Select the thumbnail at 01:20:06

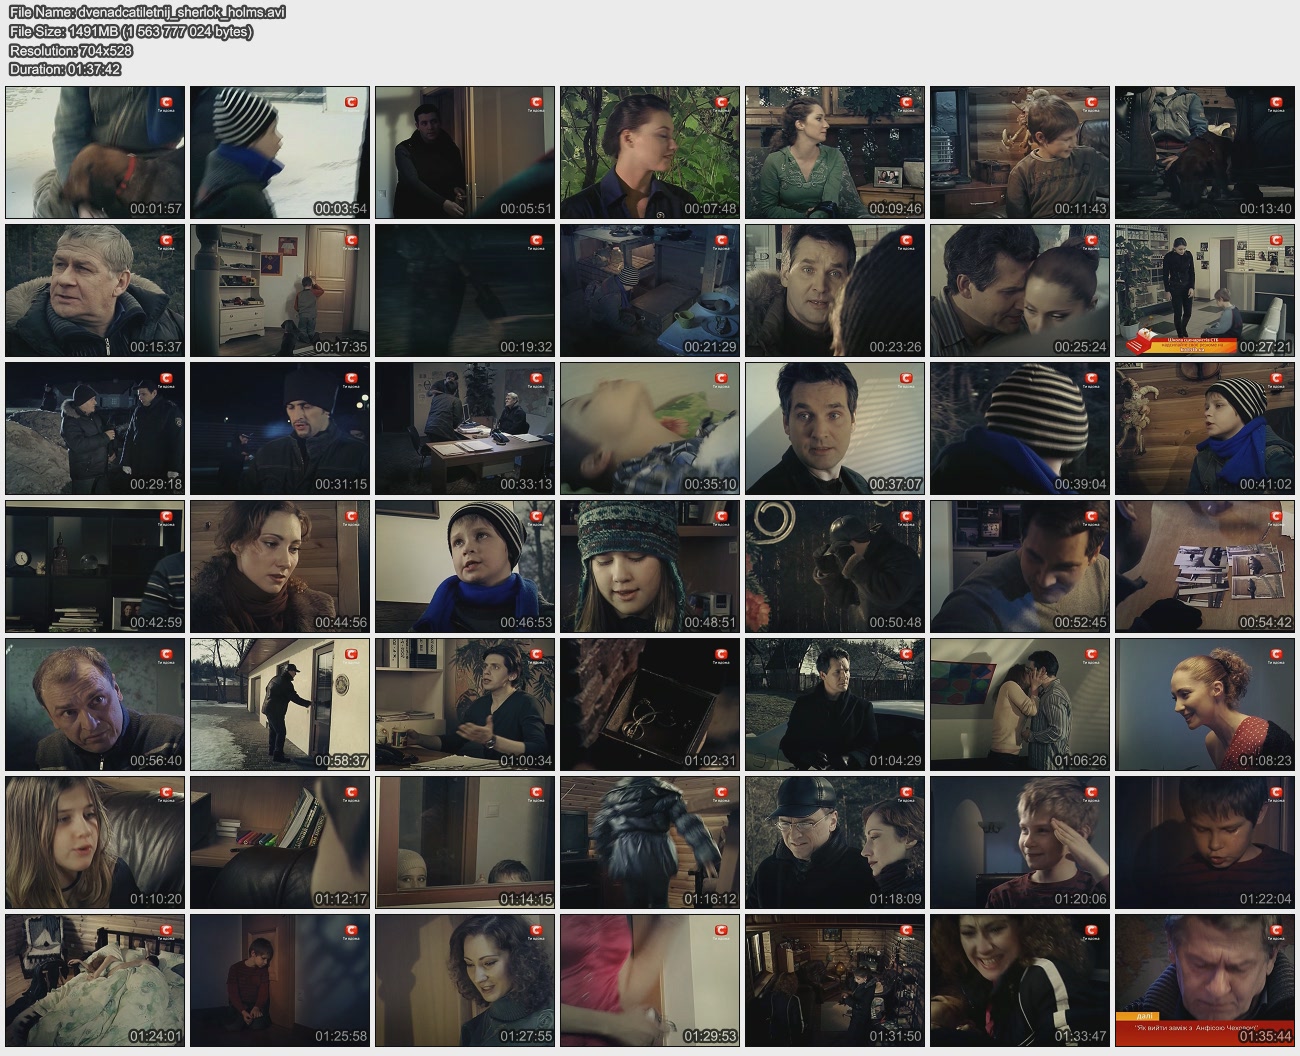click(x=1020, y=842)
